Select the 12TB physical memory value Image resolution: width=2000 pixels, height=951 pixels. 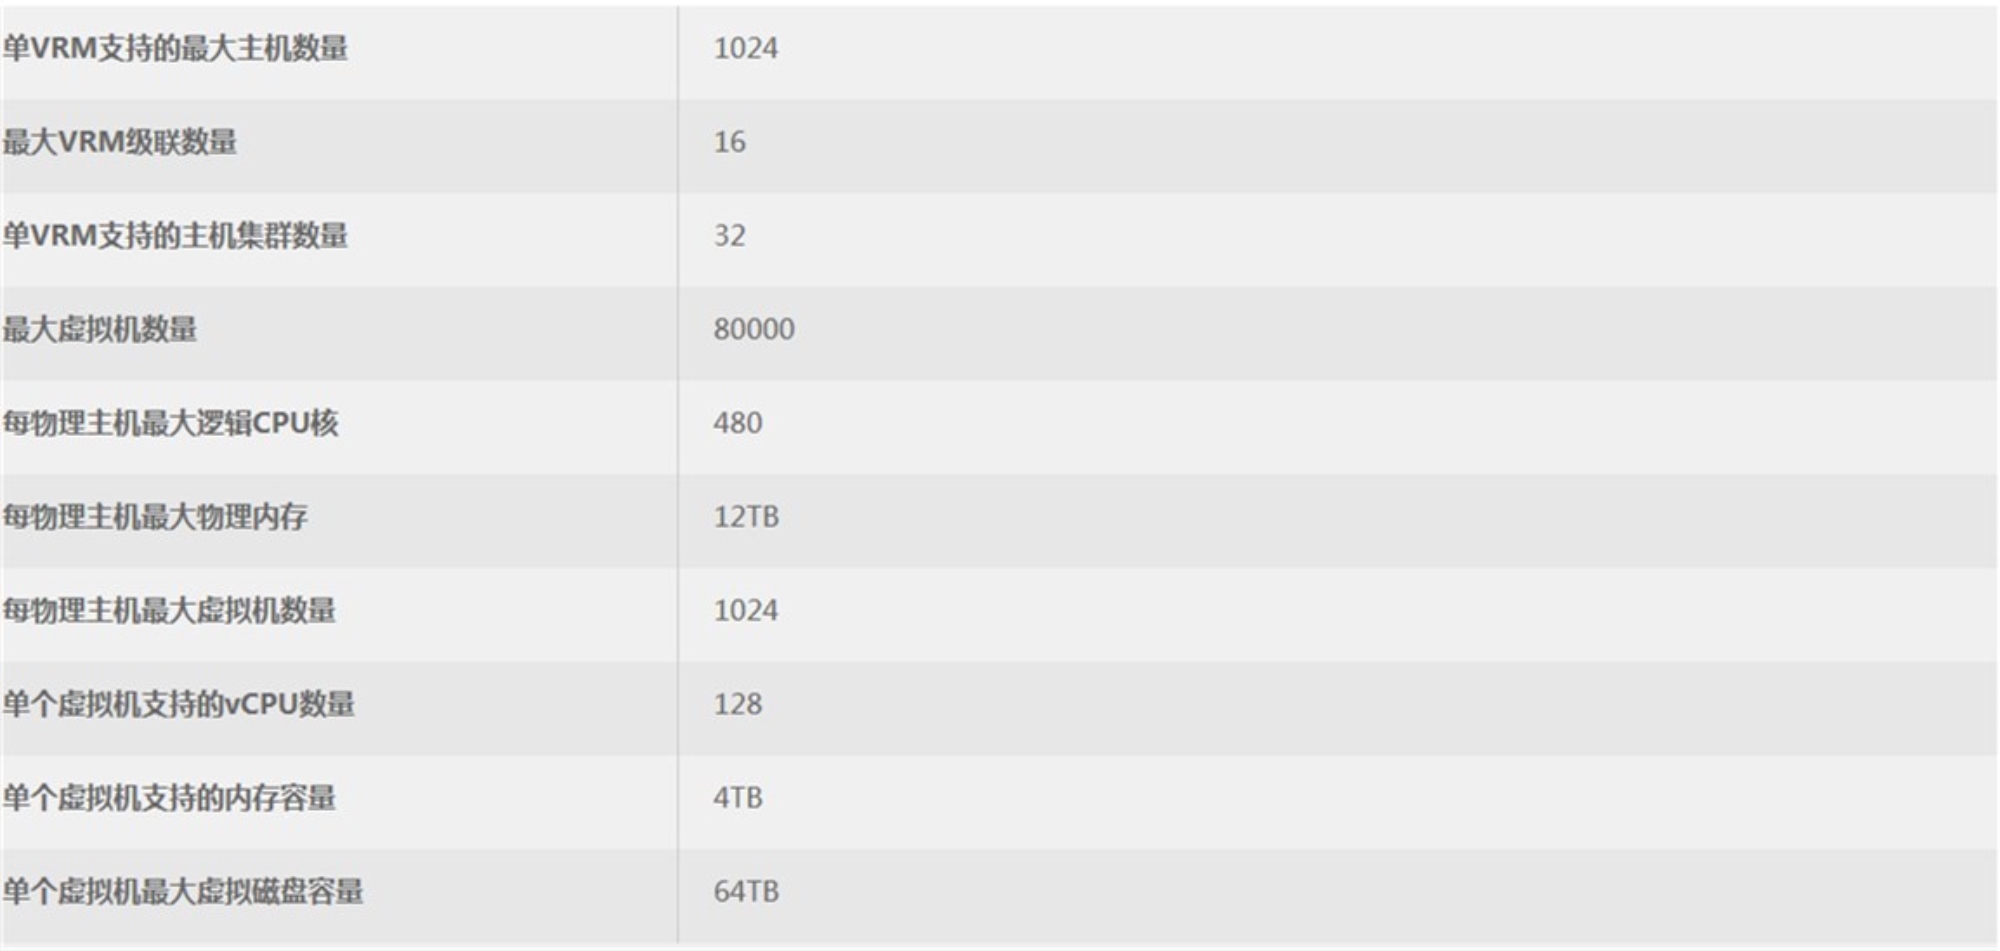(746, 517)
